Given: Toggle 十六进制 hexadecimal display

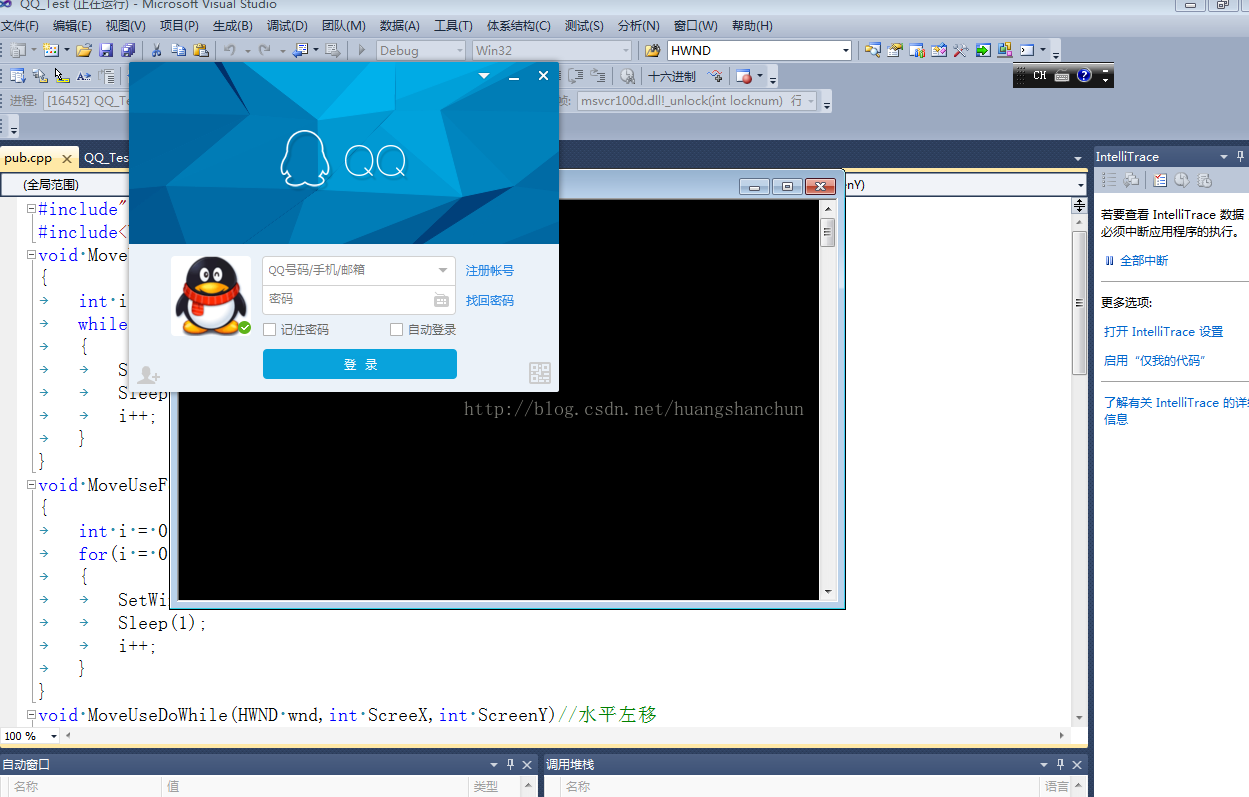Looking at the screenshot, I should coord(672,76).
